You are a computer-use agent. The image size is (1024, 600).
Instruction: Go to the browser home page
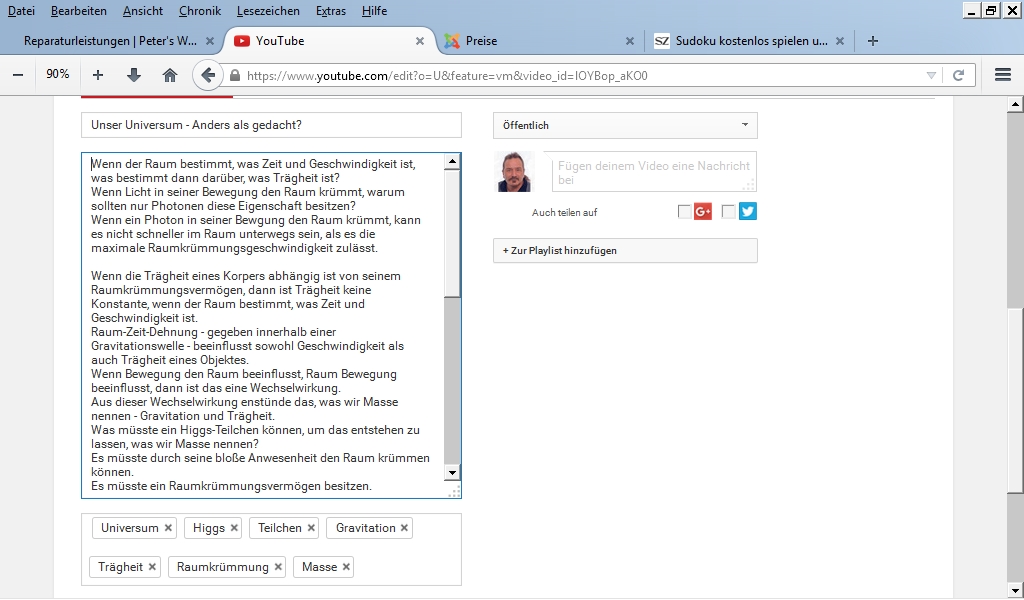click(x=170, y=75)
